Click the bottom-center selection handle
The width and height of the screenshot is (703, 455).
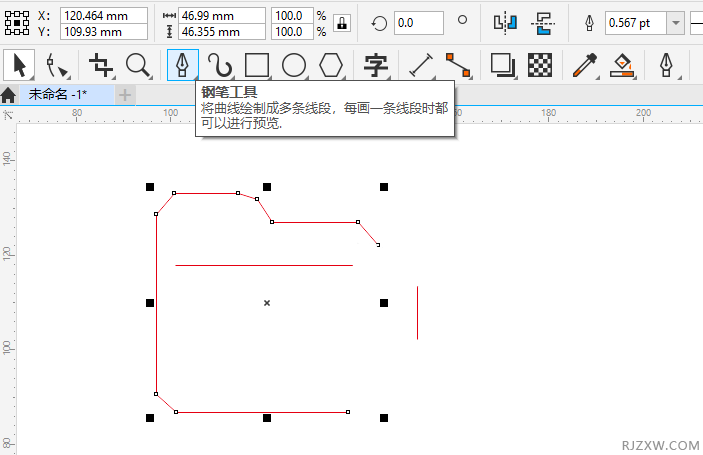coord(267,418)
